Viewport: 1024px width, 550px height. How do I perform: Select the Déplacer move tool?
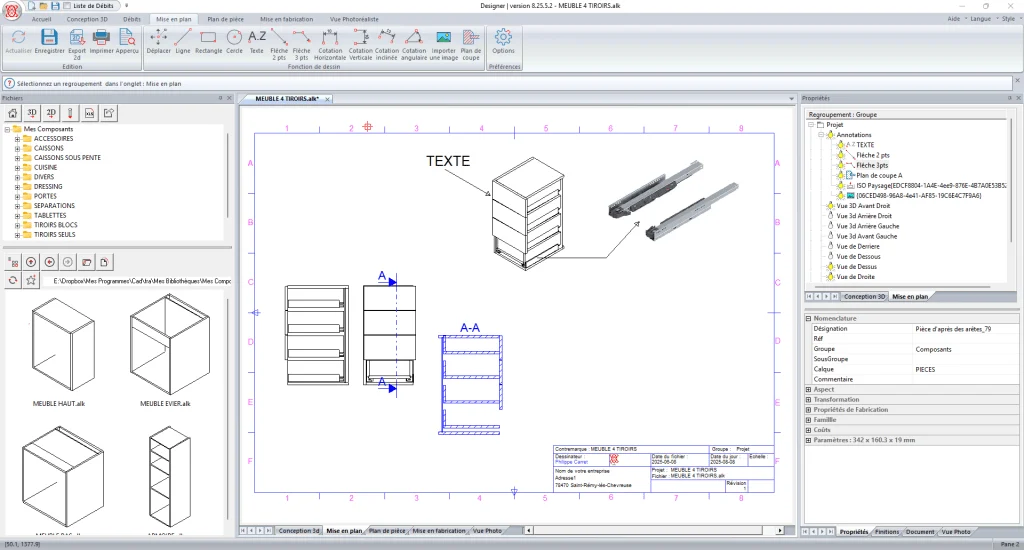tap(159, 42)
